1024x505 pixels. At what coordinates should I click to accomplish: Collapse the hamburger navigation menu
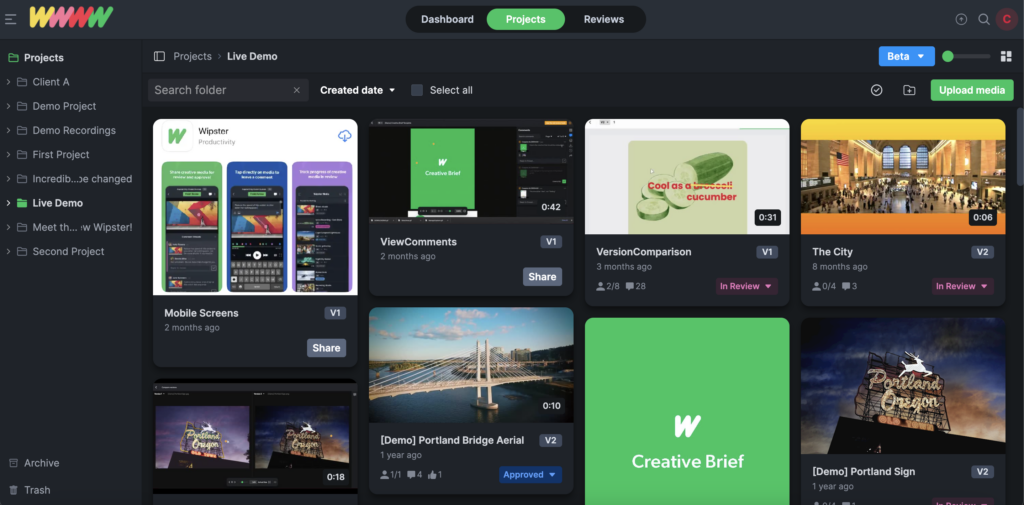11,19
